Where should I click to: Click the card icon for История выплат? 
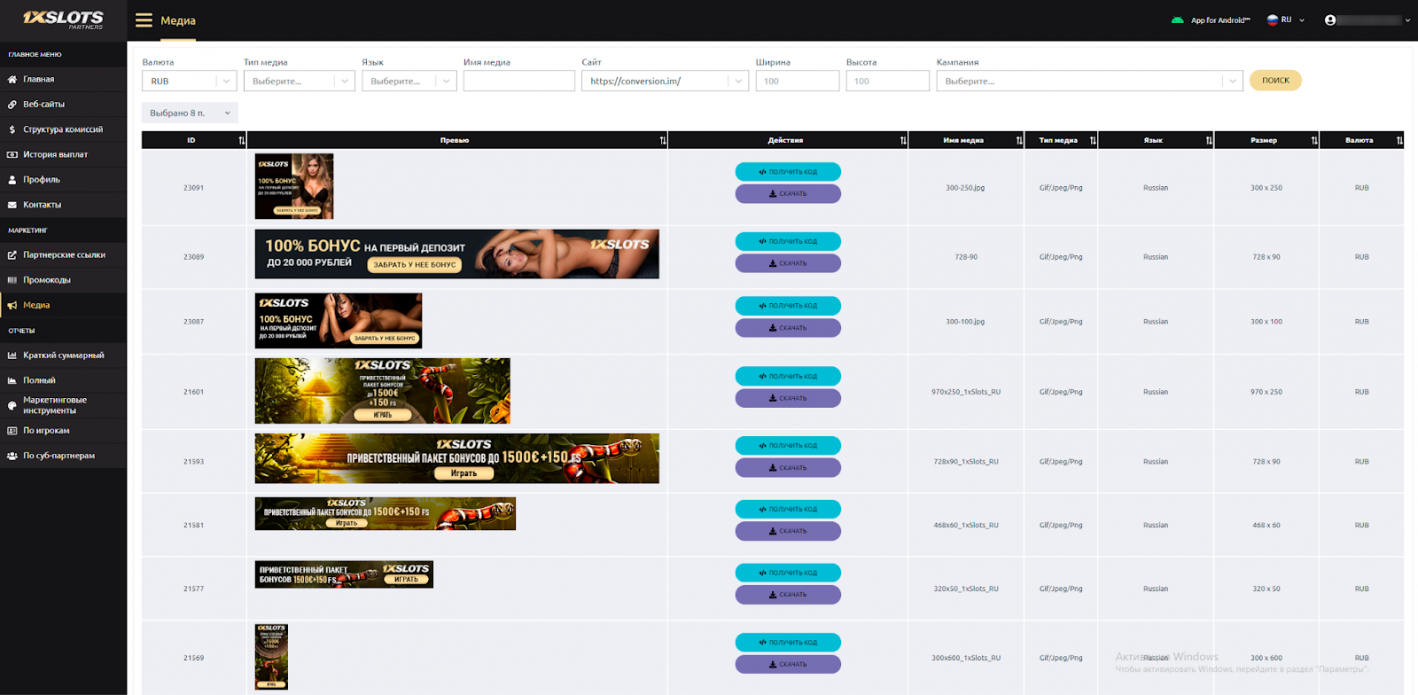[x=12, y=154]
